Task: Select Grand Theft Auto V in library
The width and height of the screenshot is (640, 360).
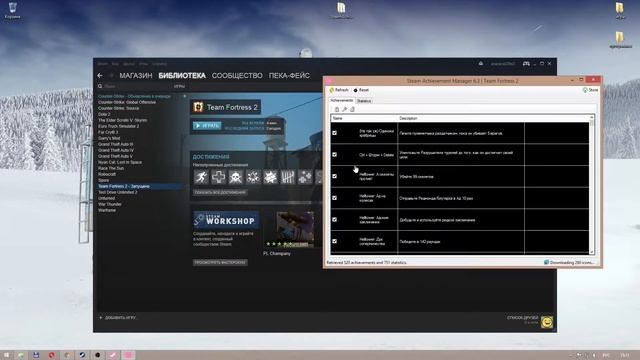Action: pos(115,156)
